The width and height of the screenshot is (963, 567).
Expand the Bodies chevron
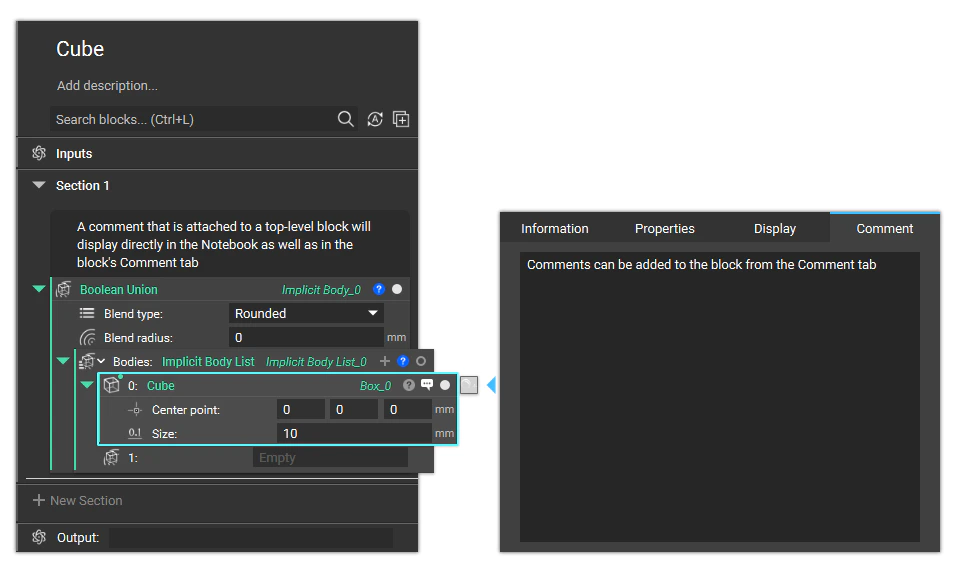point(101,361)
